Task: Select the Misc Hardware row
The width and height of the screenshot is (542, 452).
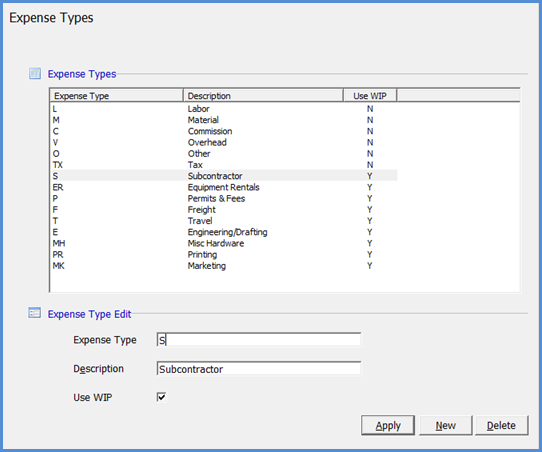Action: [224, 243]
